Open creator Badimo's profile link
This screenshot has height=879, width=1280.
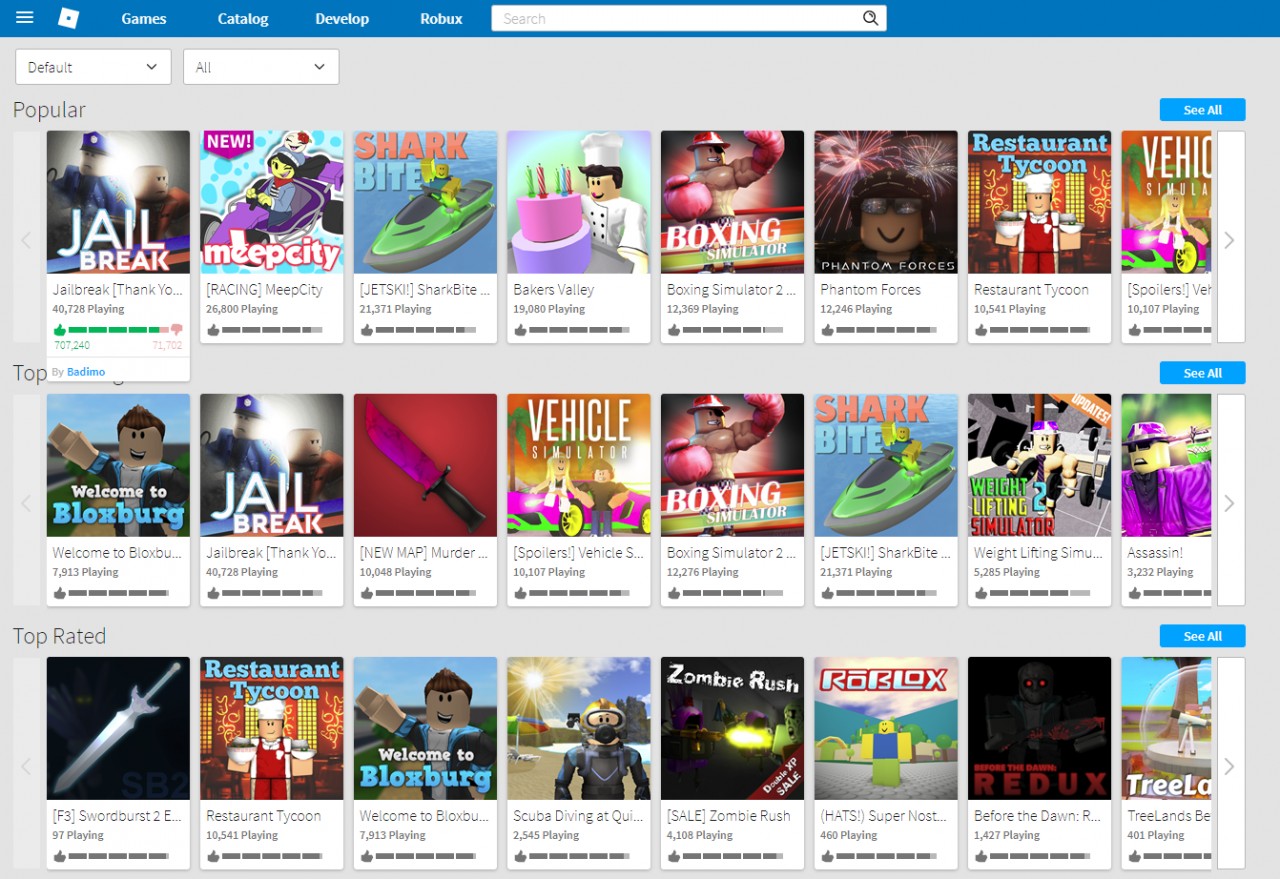tap(86, 371)
